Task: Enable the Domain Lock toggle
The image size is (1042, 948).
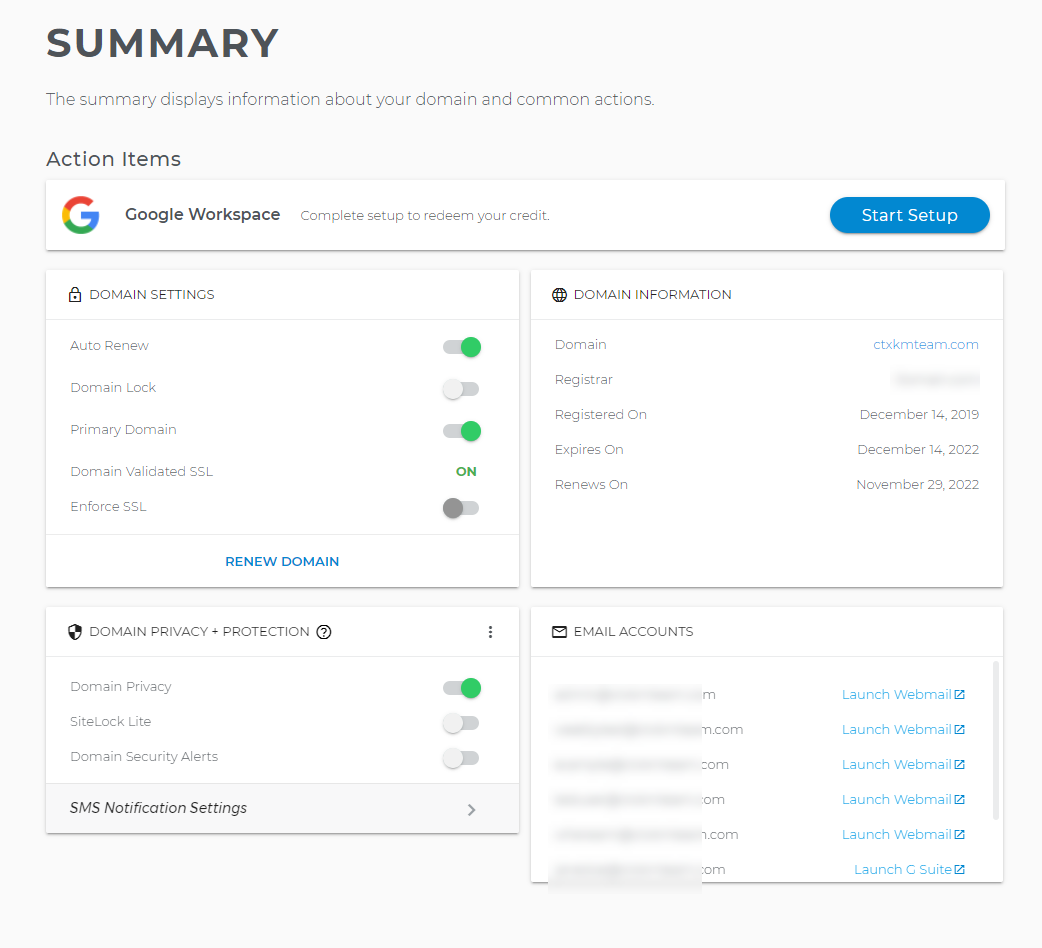Action: (461, 388)
